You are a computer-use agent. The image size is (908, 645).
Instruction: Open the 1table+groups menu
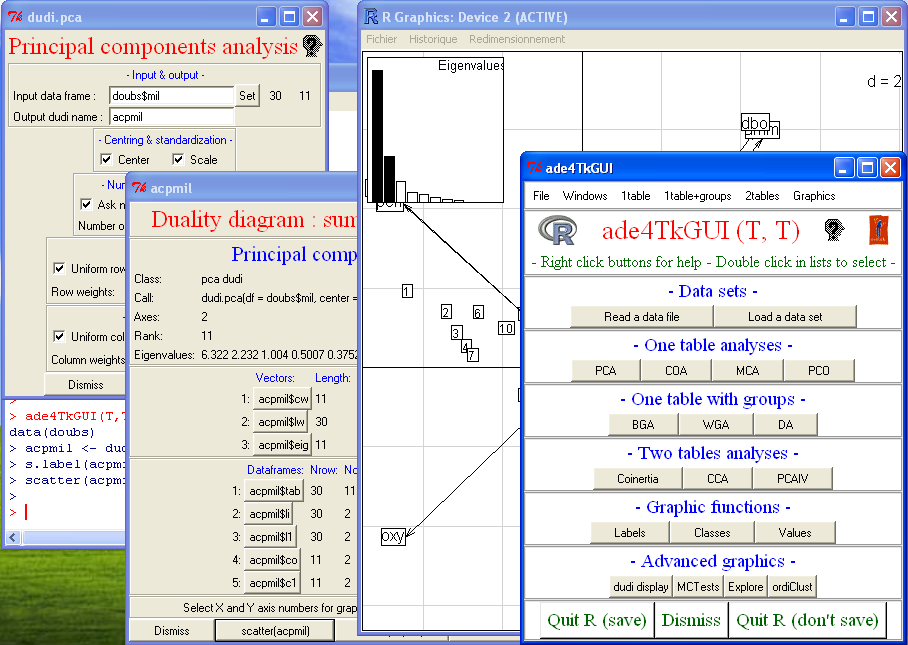point(698,196)
